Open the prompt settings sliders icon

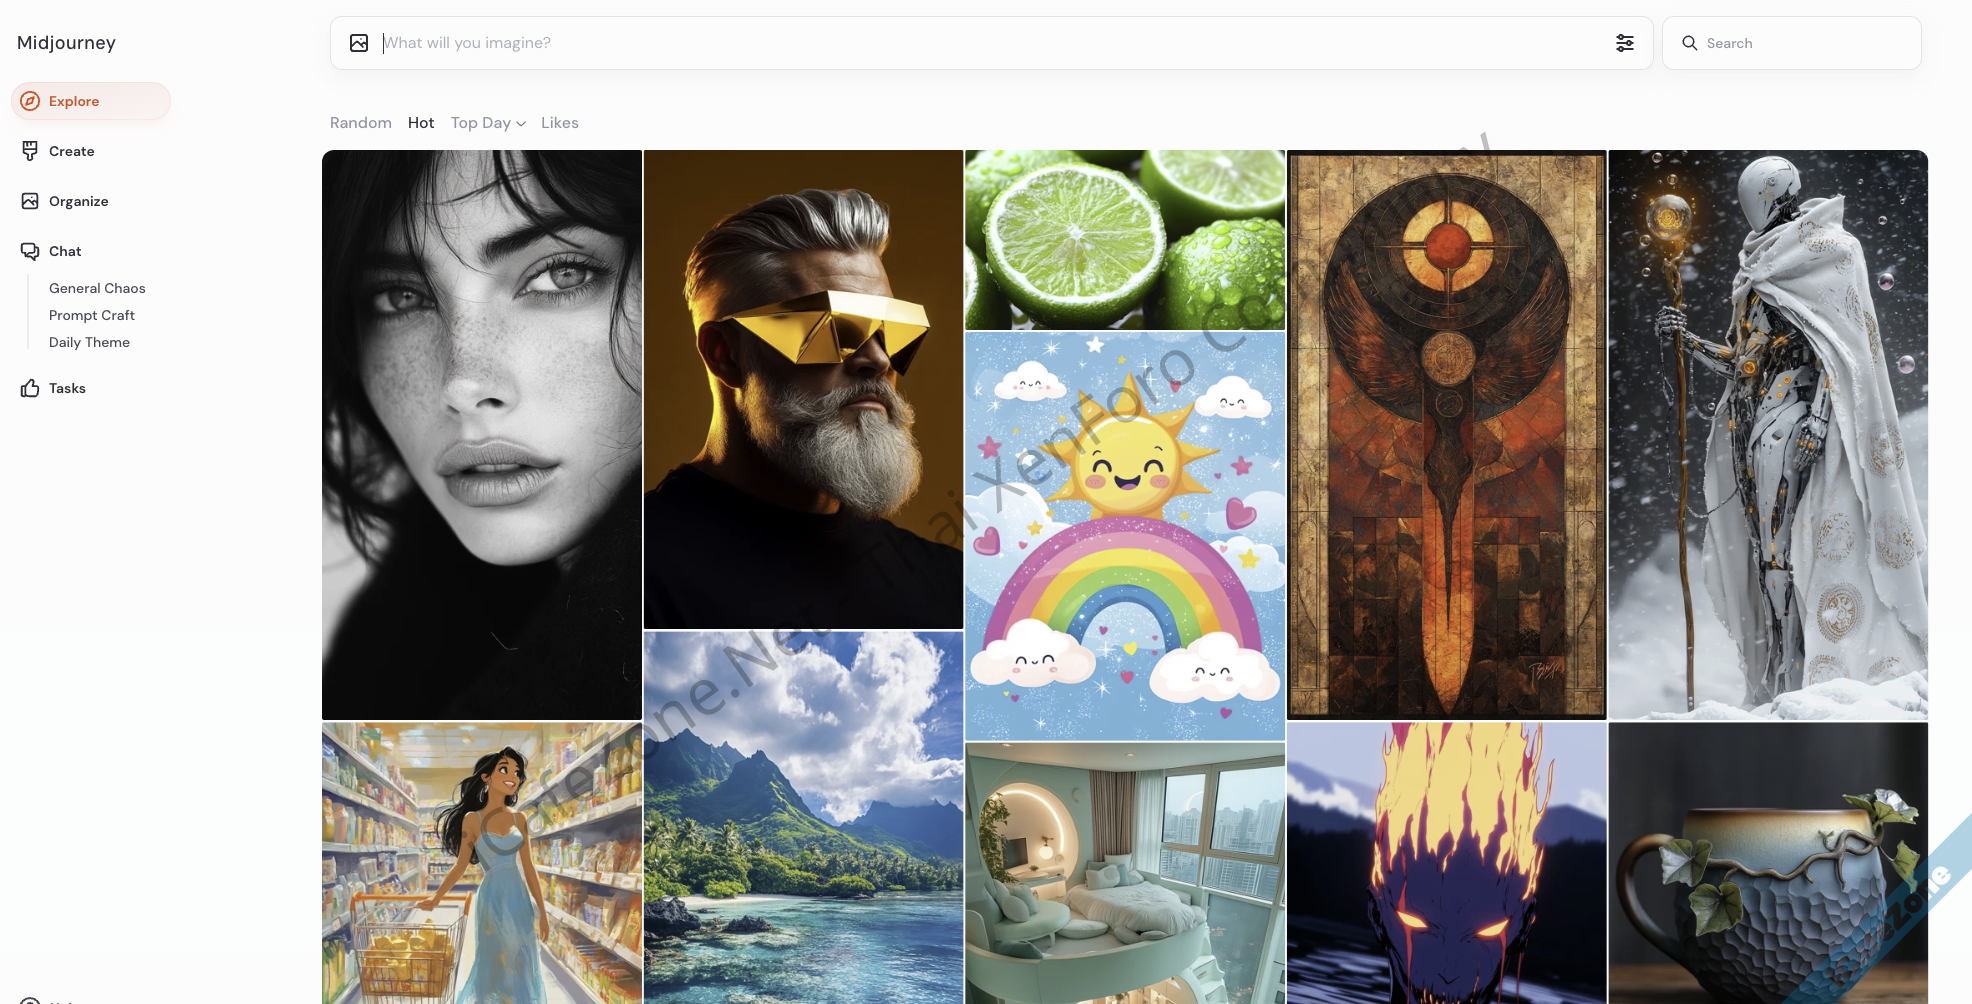pyautogui.click(x=1625, y=43)
